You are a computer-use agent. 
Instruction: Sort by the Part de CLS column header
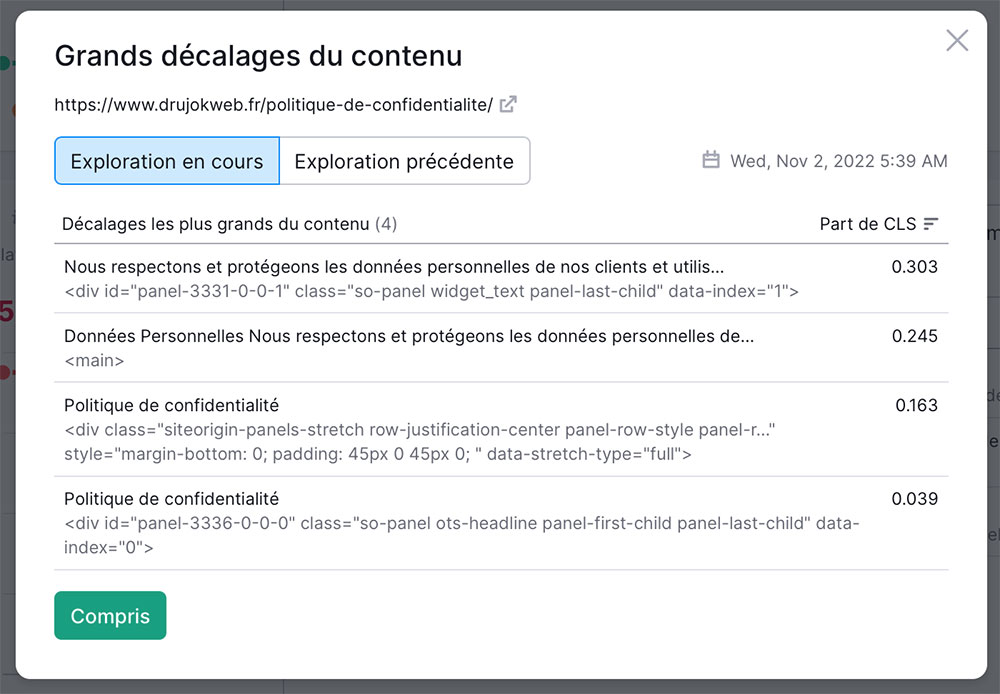coord(868,224)
